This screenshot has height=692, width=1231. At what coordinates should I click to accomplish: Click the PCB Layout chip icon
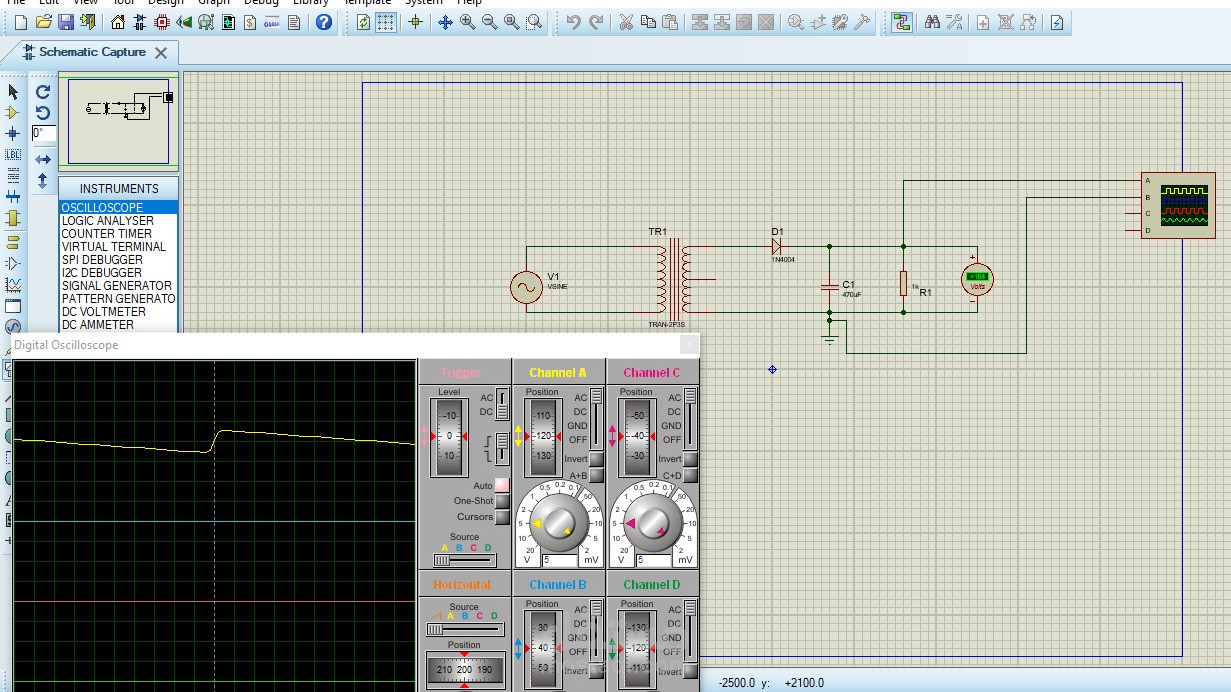[x=162, y=22]
